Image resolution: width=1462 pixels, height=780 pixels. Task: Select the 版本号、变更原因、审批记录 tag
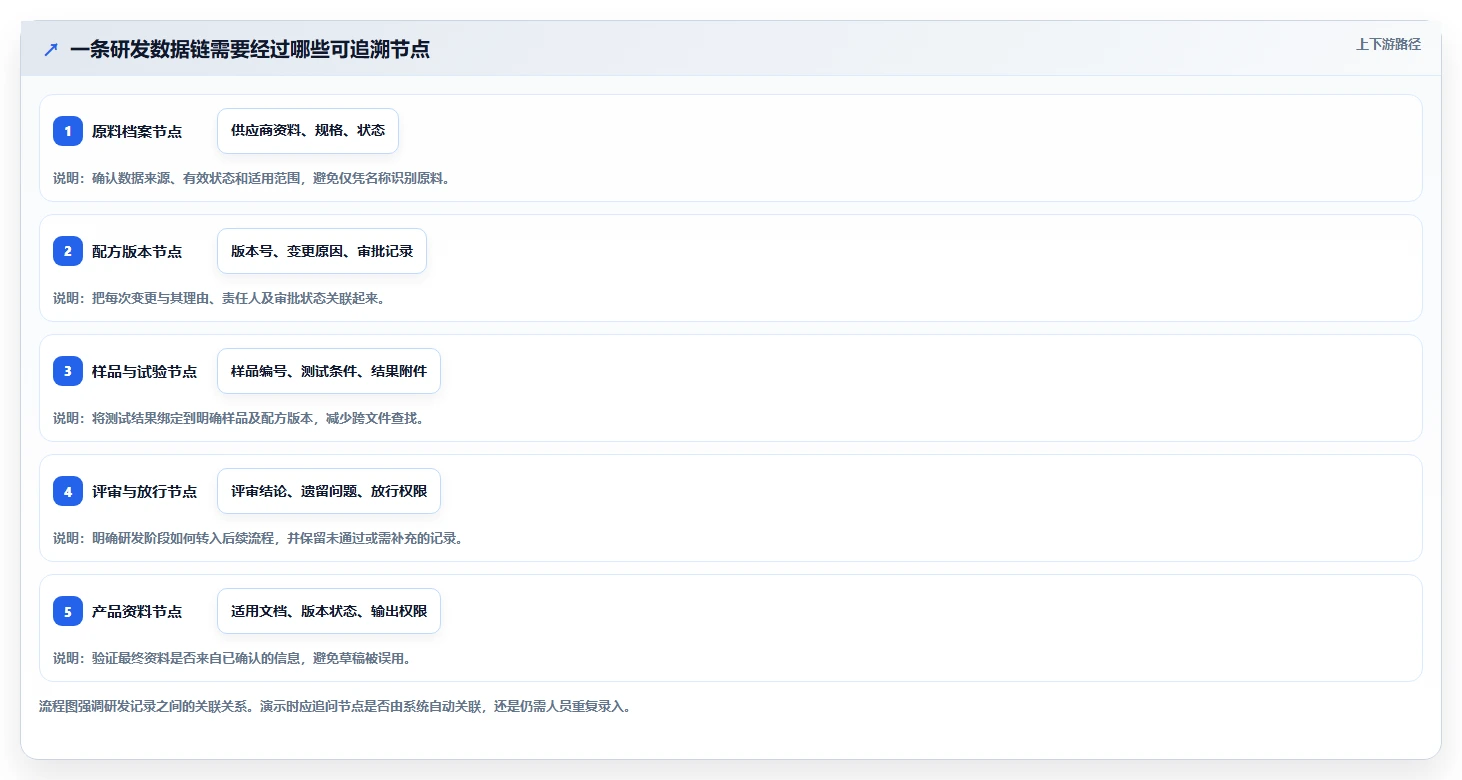[x=322, y=251]
